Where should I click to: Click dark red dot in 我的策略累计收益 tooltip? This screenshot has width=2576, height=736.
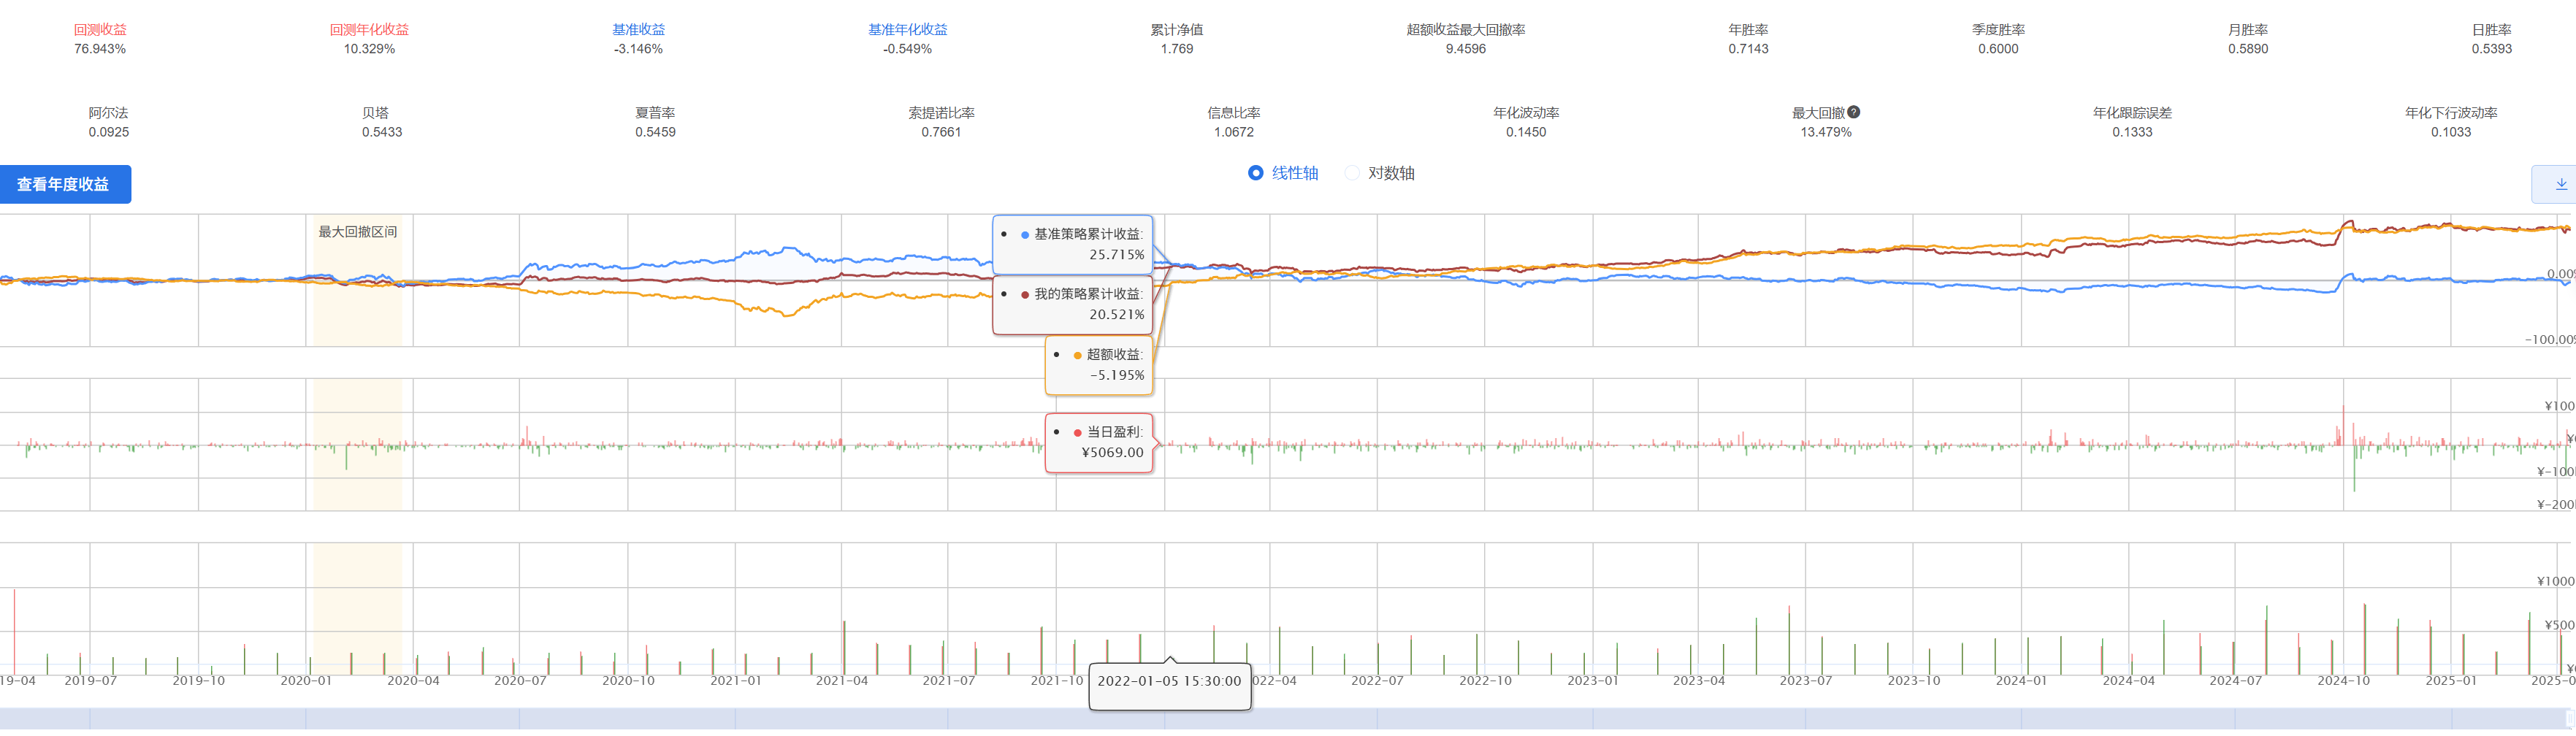[x=1025, y=295]
